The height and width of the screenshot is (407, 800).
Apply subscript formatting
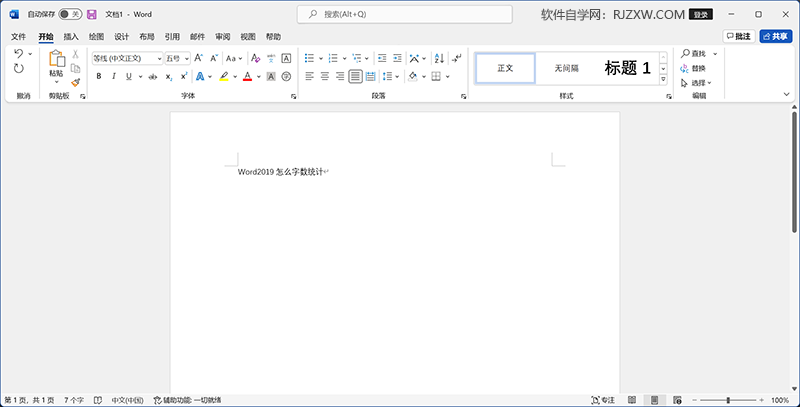tap(169, 77)
